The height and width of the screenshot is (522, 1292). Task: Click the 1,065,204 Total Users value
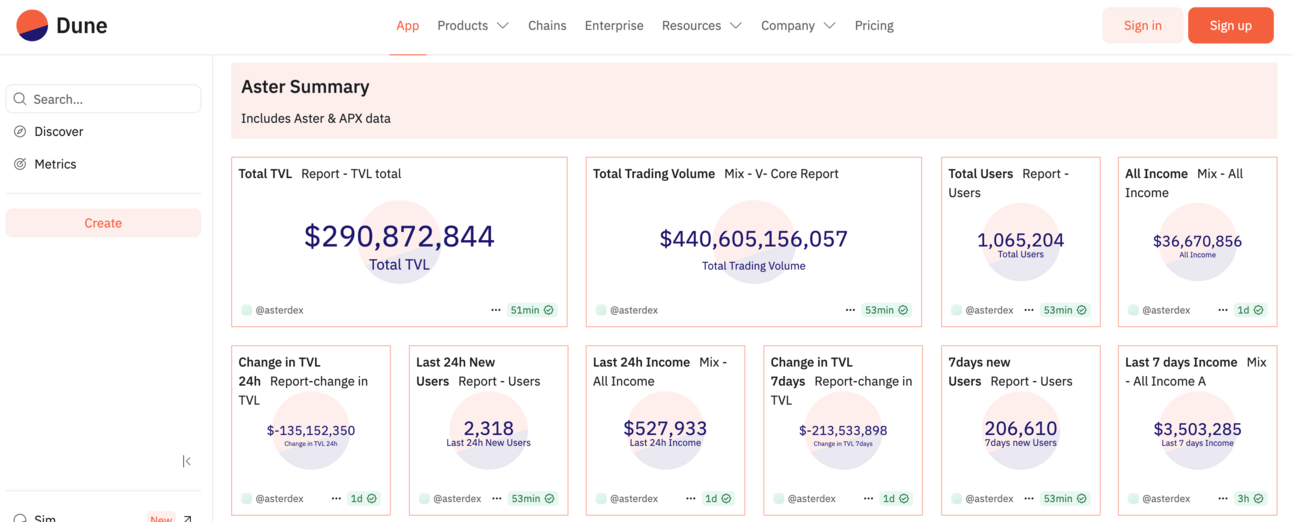pos(1020,240)
